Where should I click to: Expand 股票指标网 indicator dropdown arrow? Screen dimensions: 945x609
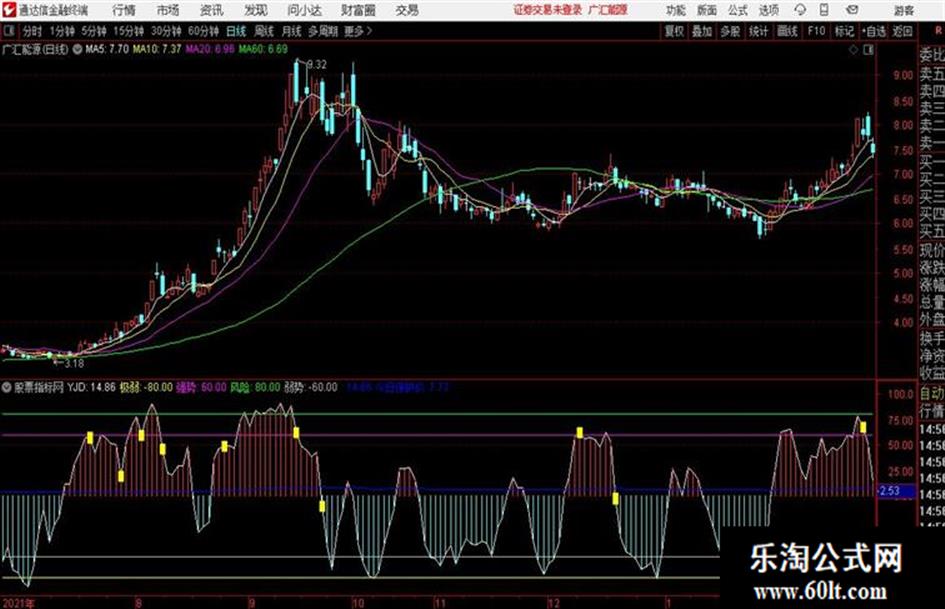[7, 387]
